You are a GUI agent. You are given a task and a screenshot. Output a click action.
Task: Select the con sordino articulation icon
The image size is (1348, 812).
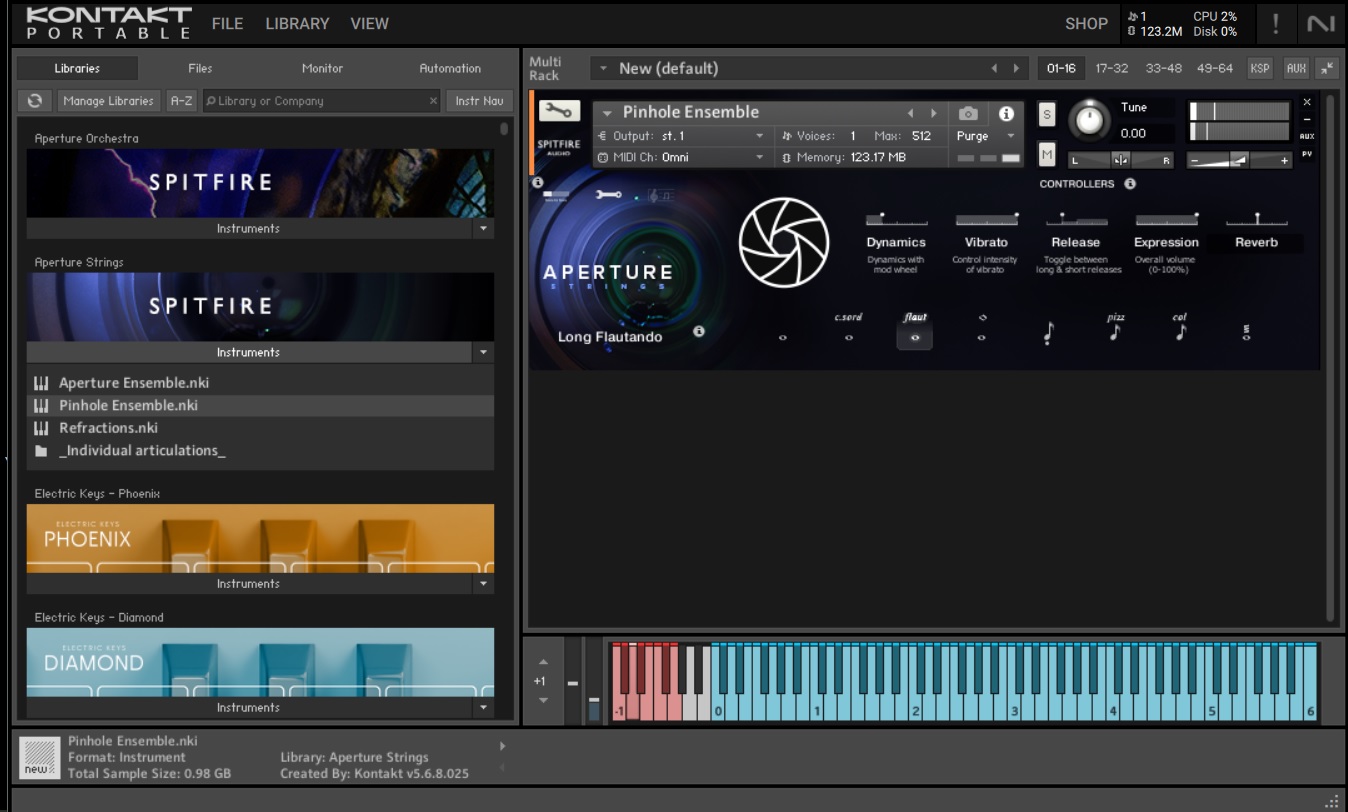(848, 336)
